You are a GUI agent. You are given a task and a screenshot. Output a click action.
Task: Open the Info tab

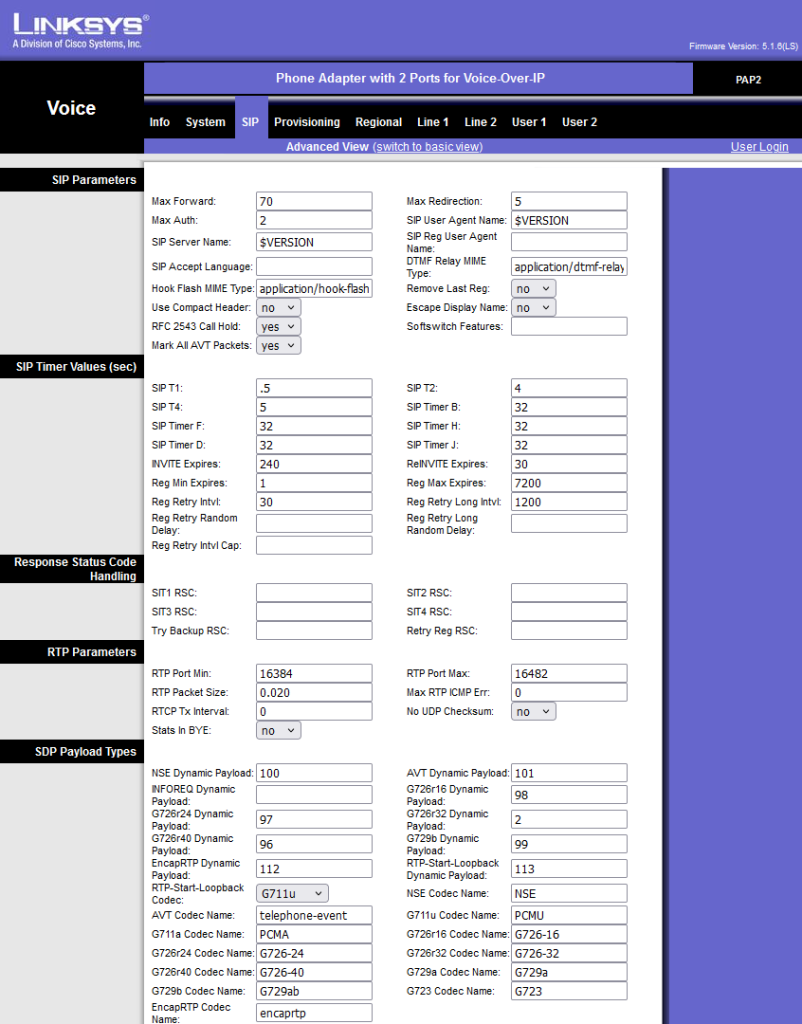point(159,122)
